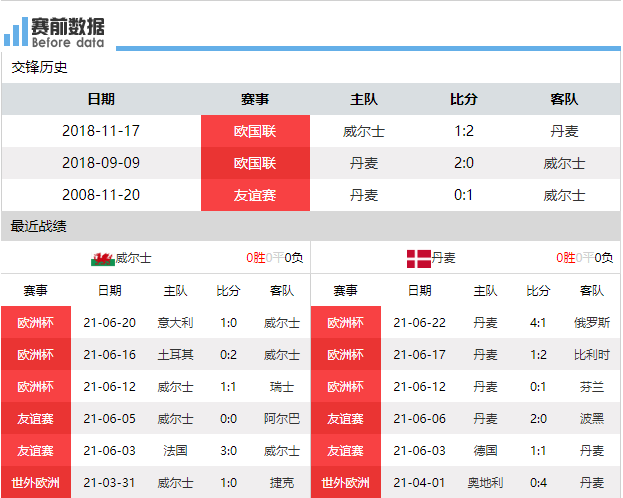Click the 意大利 home team on 21-06-20
623x498 pixels.
175,322
